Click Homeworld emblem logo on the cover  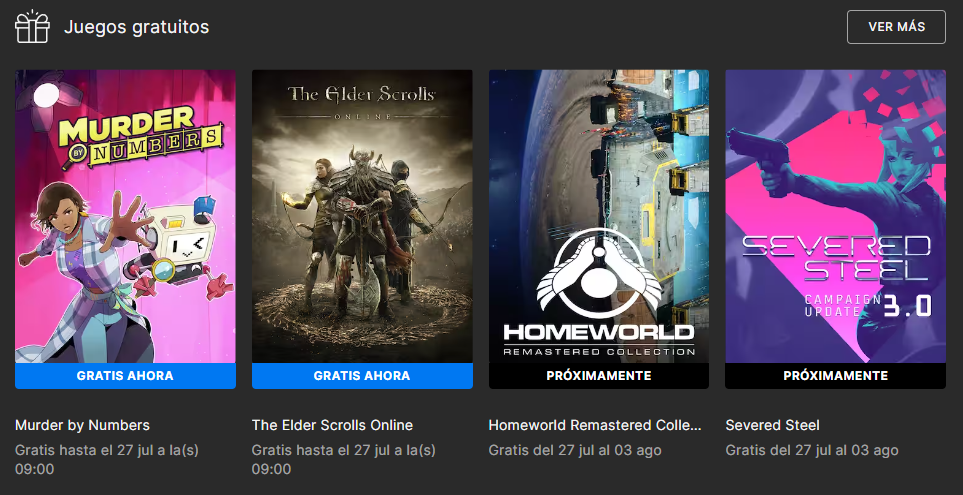(x=599, y=273)
